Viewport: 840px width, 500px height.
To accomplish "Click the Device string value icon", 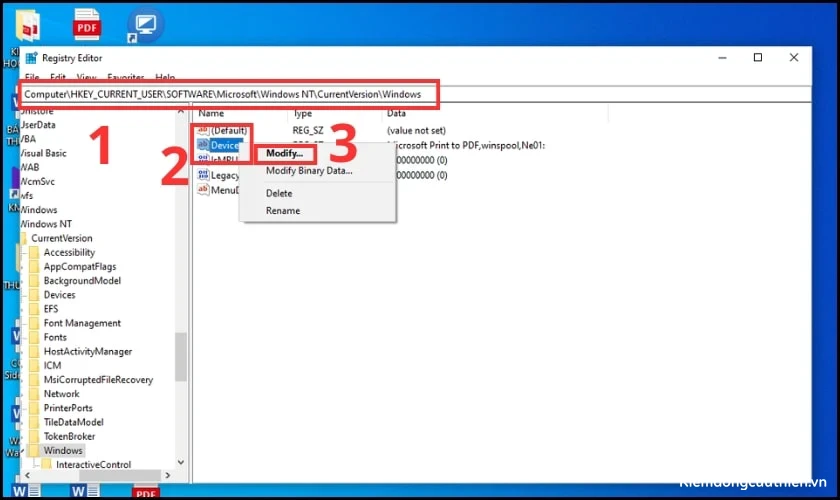I will [x=202, y=145].
